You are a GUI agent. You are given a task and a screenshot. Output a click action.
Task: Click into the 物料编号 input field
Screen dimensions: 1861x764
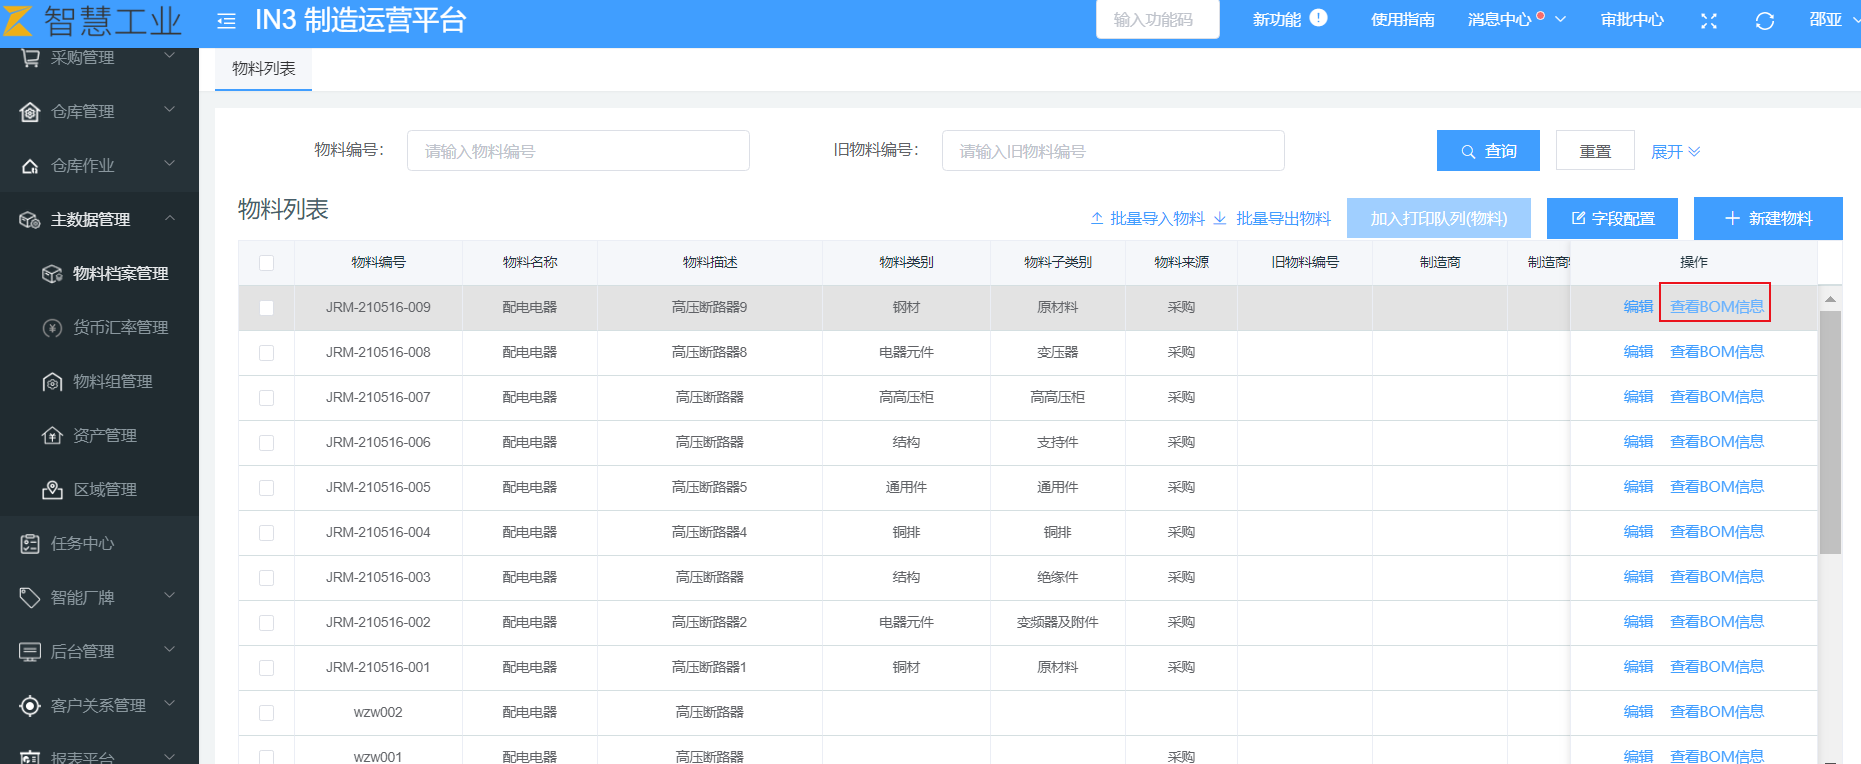(578, 151)
